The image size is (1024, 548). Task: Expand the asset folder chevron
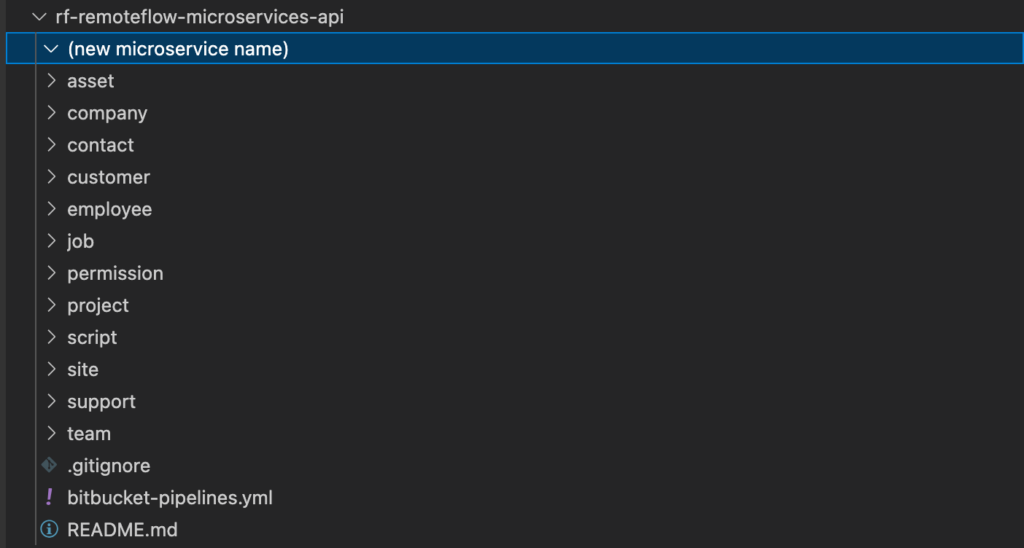tap(51, 81)
